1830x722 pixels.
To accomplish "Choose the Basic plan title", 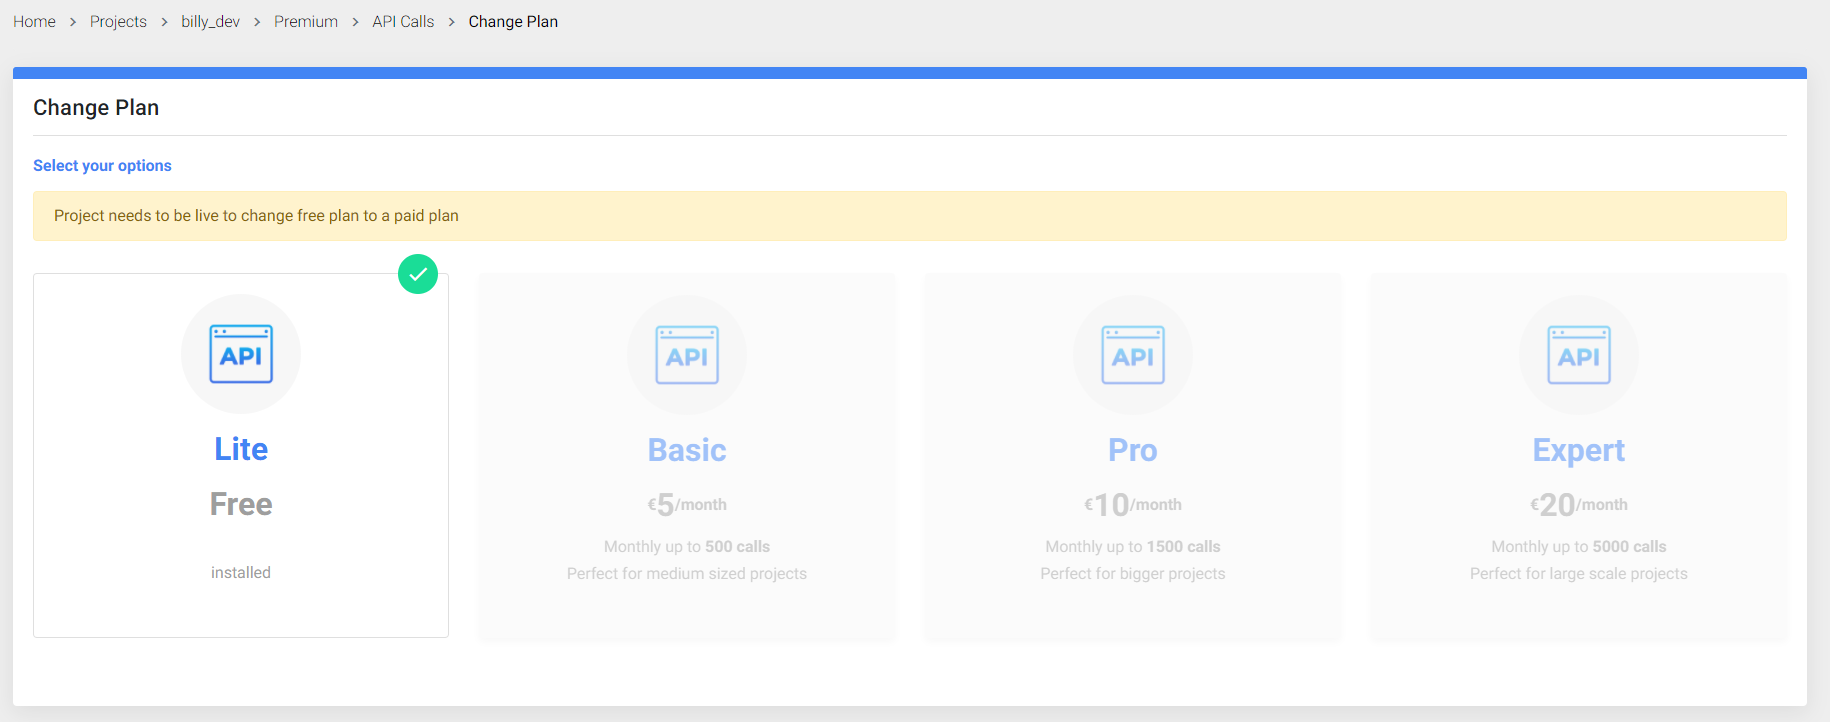I will tap(687, 450).
